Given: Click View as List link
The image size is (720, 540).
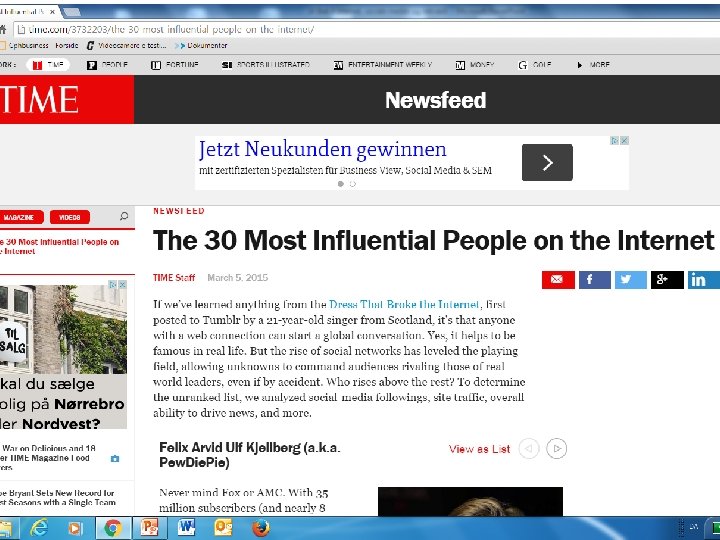Looking at the screenshot, I should [479, 449].
